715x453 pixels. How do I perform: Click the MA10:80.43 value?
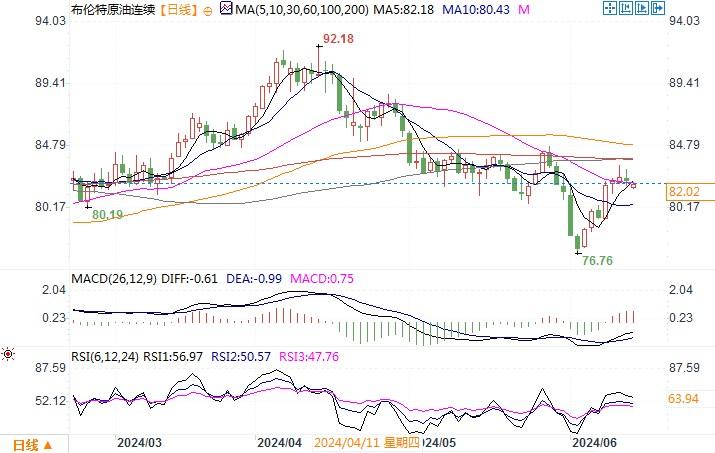coord(476,9)
